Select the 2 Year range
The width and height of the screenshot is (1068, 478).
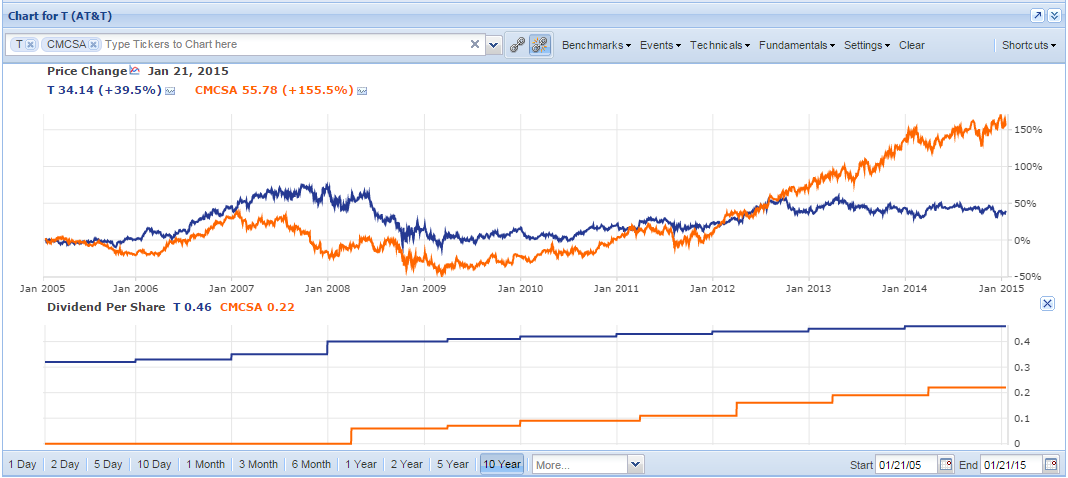point(407,464)
